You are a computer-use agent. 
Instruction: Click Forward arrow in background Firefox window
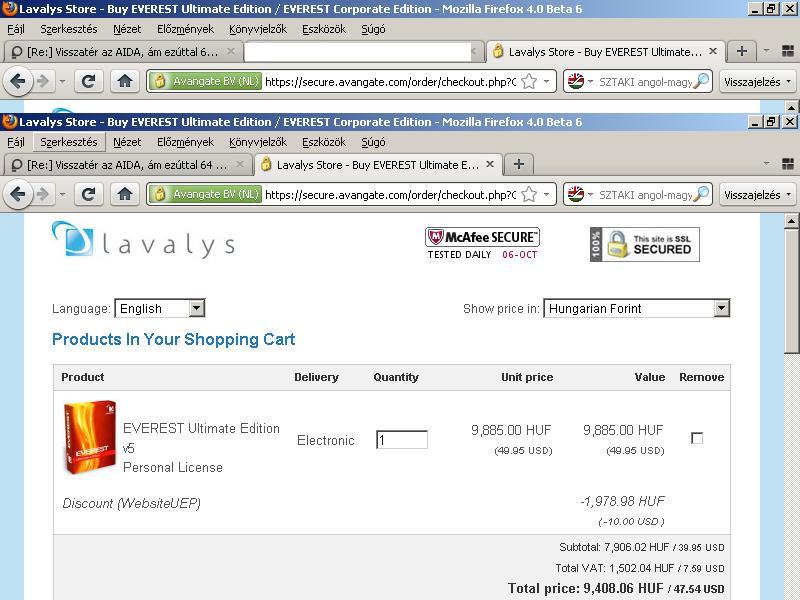point(43,81)
